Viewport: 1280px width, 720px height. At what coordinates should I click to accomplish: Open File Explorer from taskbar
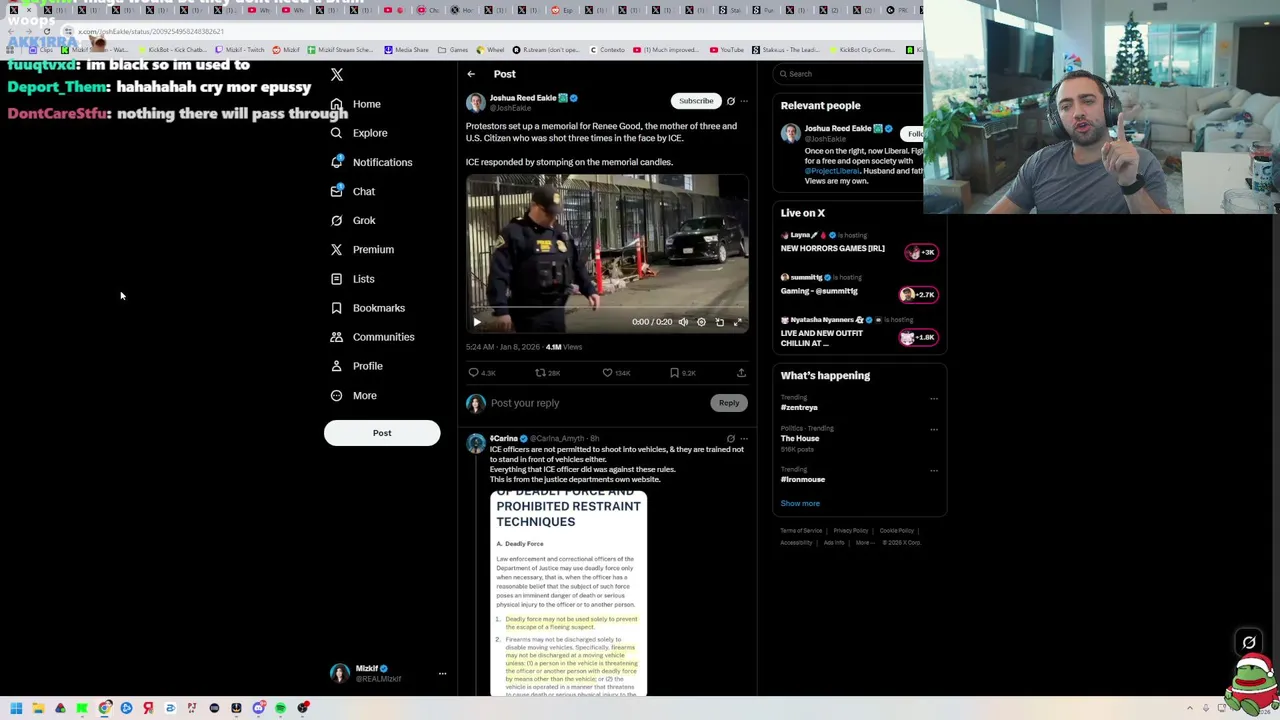(x=38, y=708)
